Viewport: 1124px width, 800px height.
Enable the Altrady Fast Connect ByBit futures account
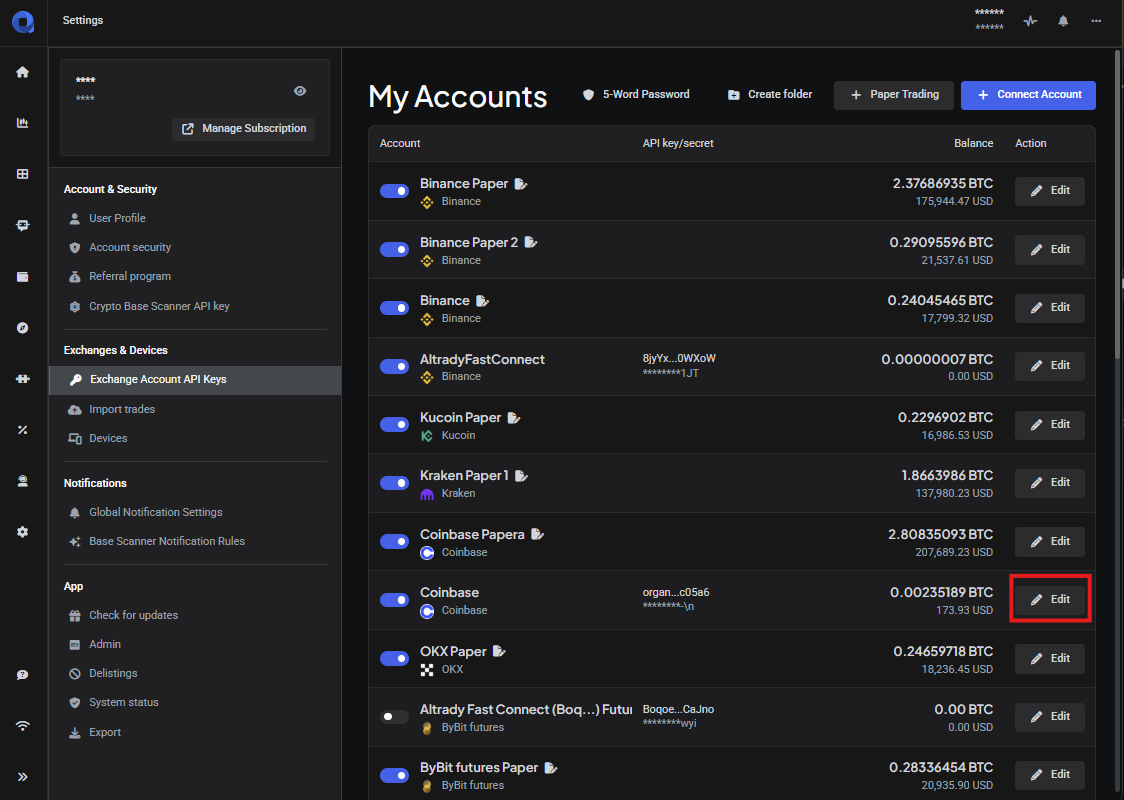[x=394, y=717]
